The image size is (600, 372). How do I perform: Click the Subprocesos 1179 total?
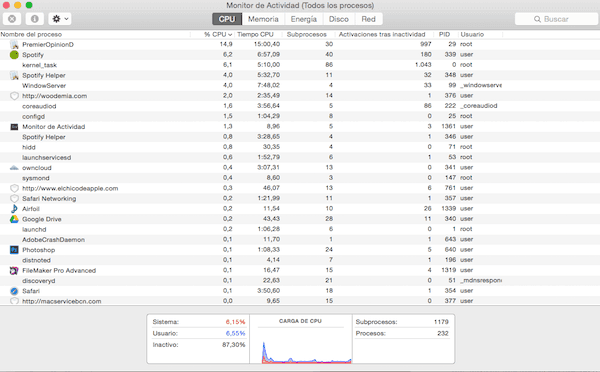pos(441,322)
